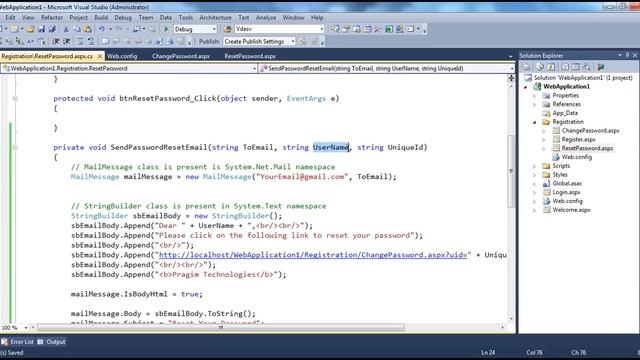
Task: Follow the localhost ChangePassword.aspx link in code
Action: (x=313, y=255)
